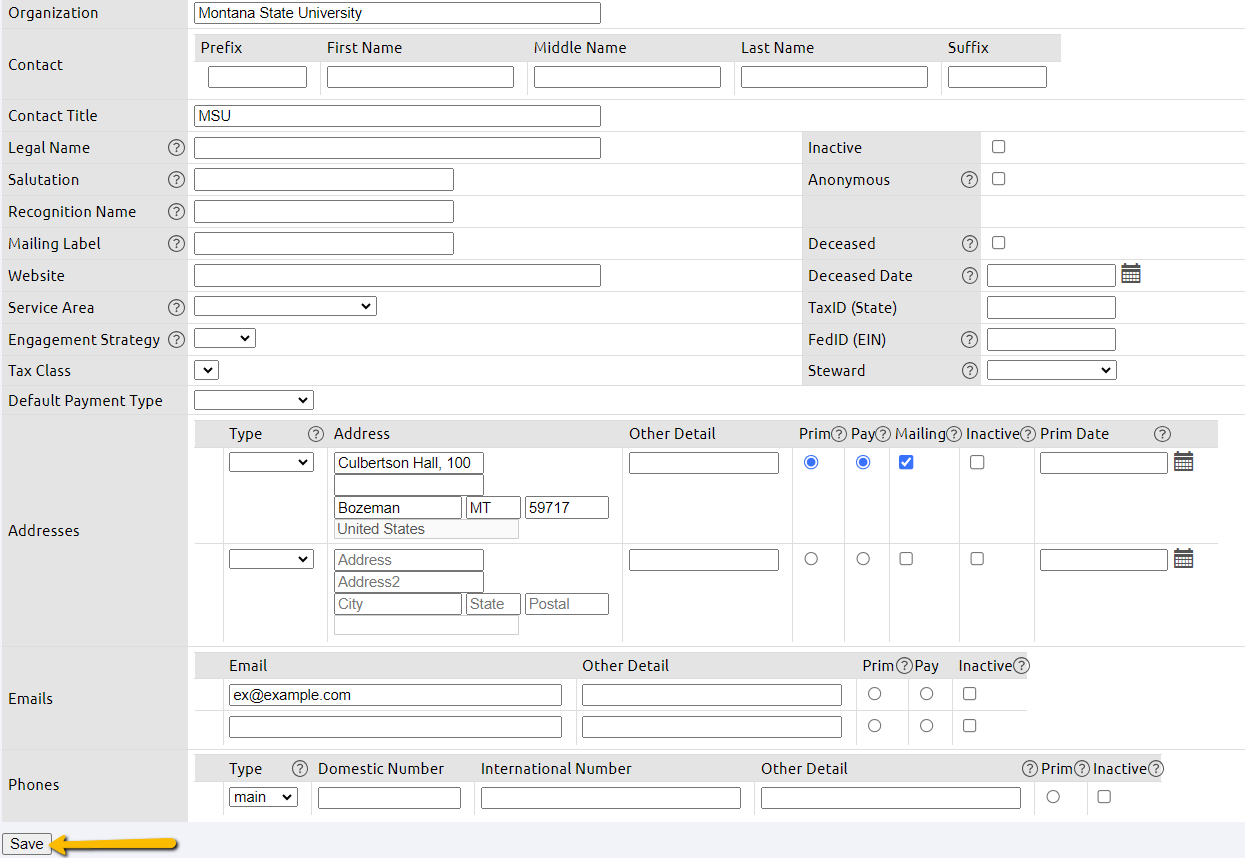Click the Contact Title field containing MSU
The height and width of the screenshot is (858, 1245).
click(x=397, y=116)
